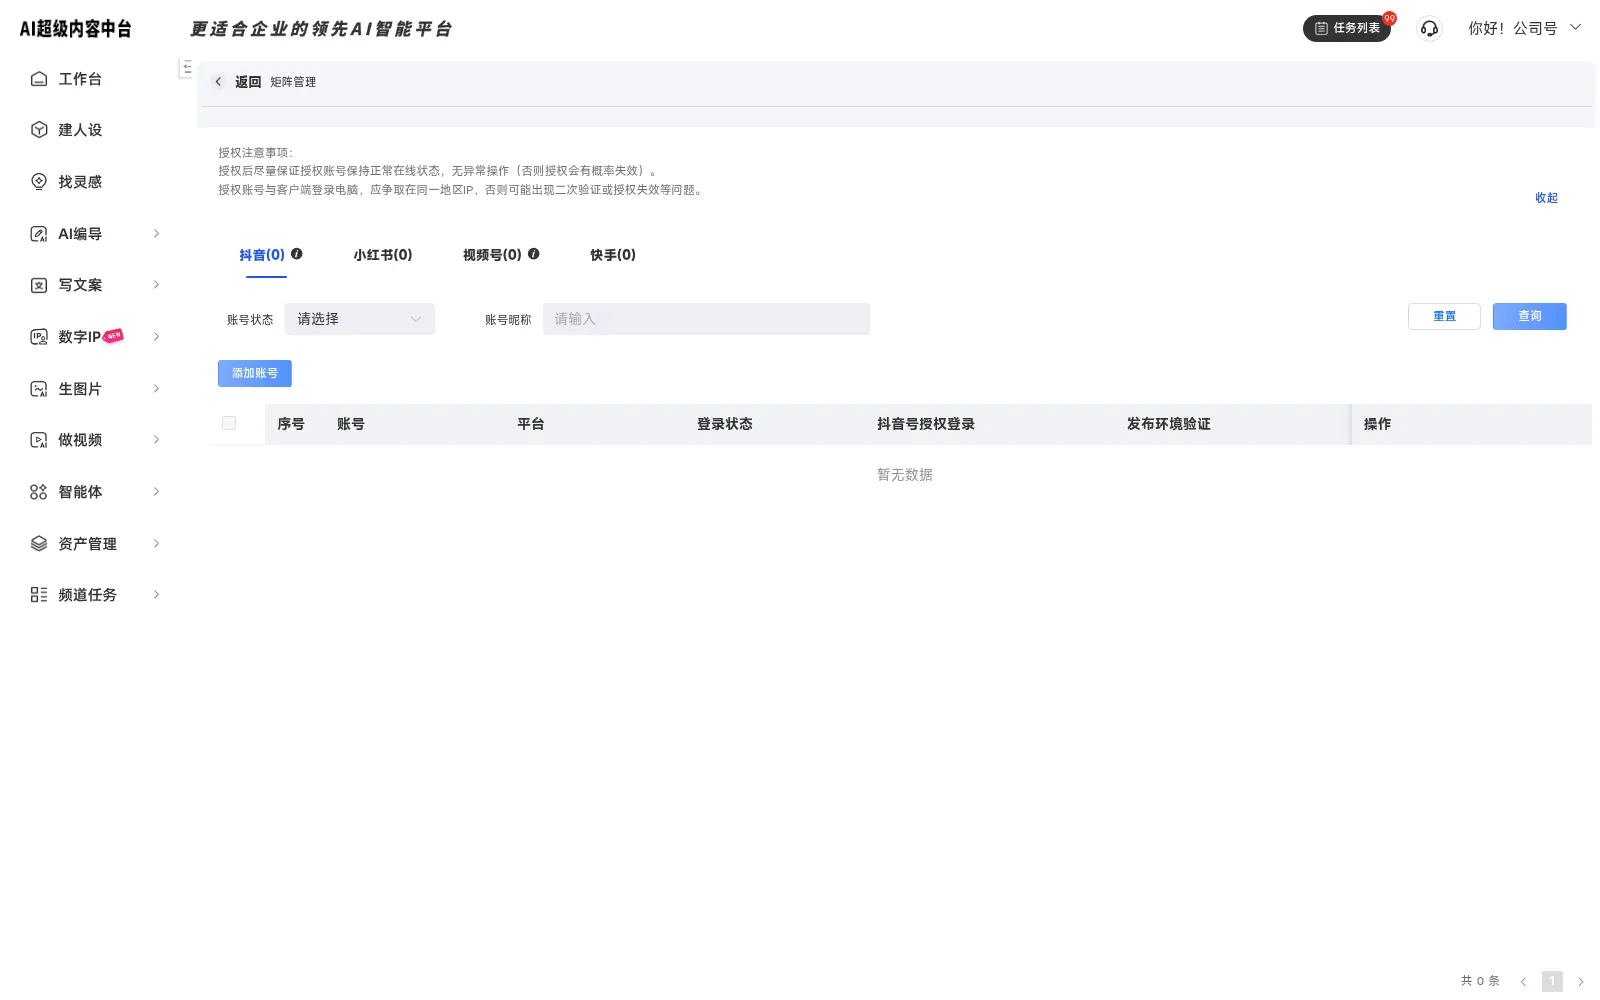
Task: Expand the 资产管理 menu chevron
Action: (x=156, y=544)
